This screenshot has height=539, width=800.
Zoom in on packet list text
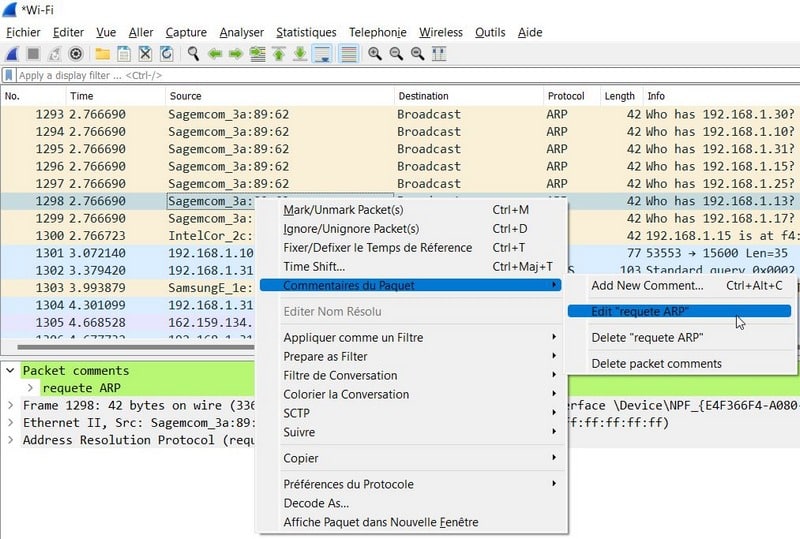(375, 54)
